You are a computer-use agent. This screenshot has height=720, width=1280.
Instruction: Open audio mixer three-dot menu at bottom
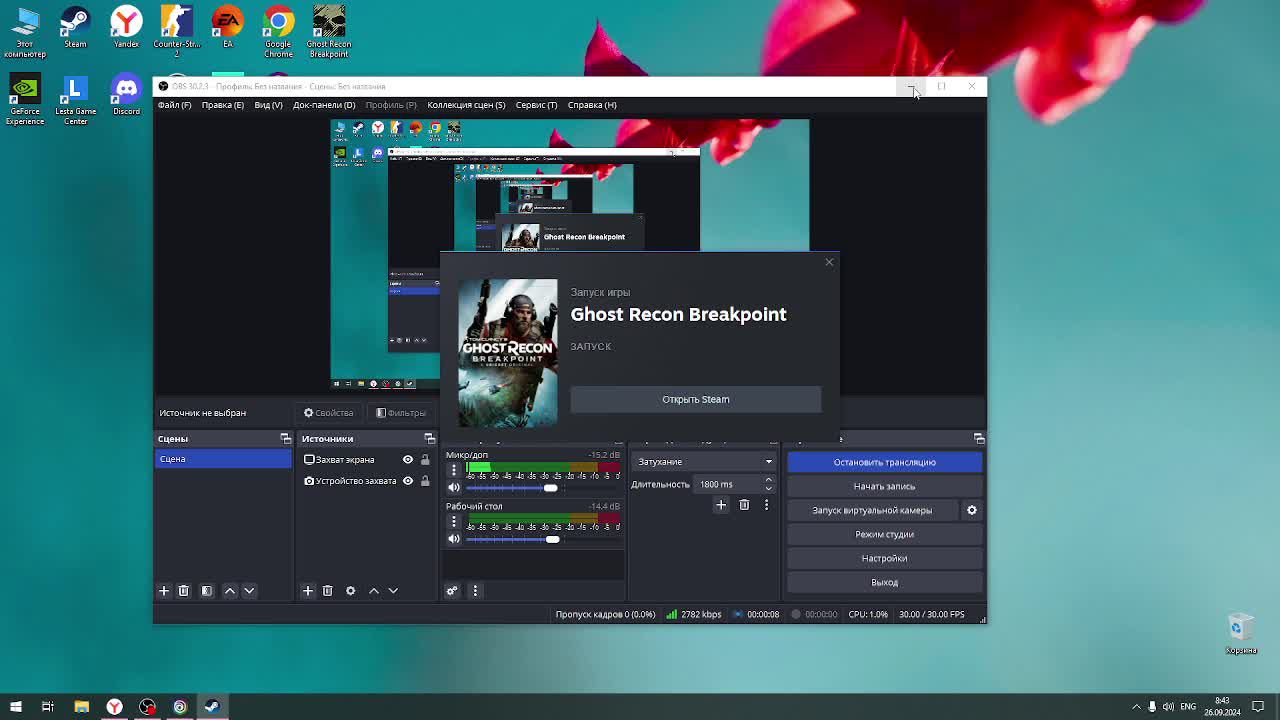(x=475, y=591)
